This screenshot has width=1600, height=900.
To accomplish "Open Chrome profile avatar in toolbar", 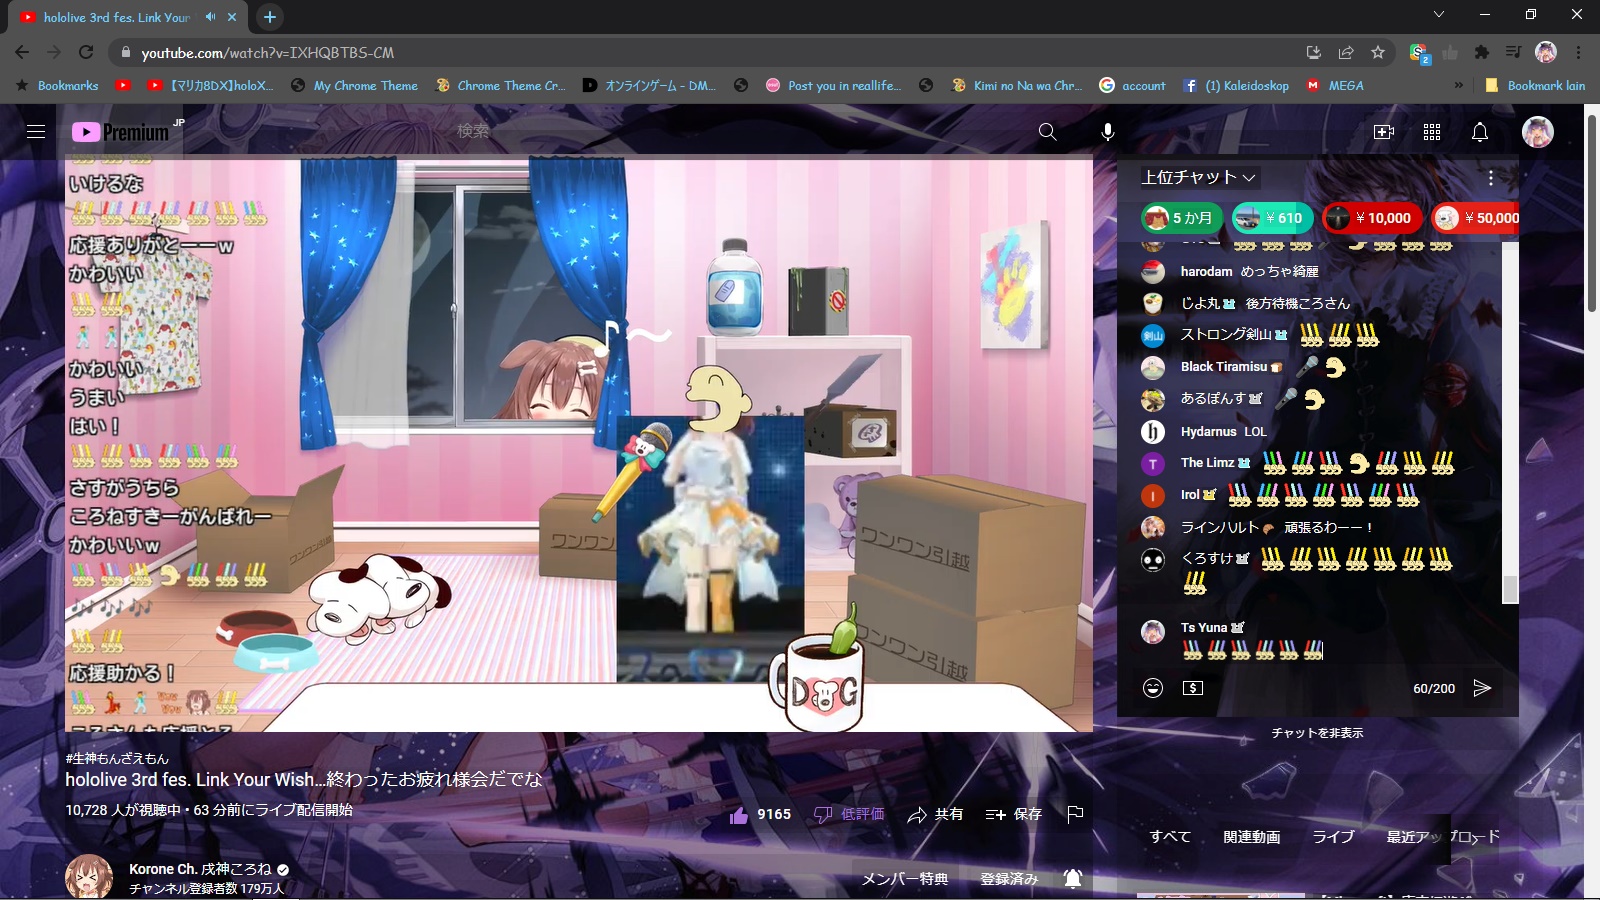I will [1546, 52].
